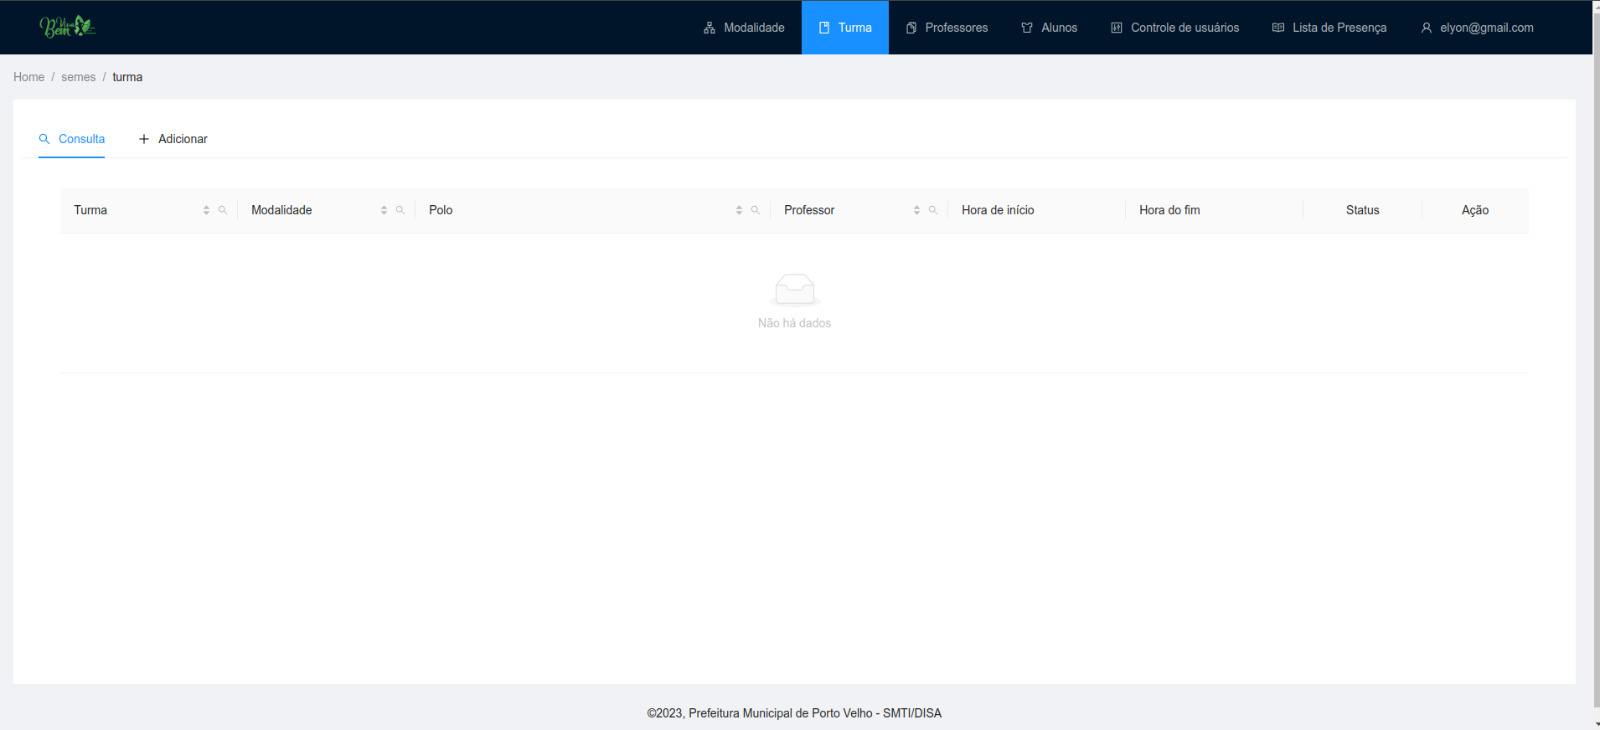1600x730 pixels.
Task: Switch to the Adicionar tab
Action: pos(173,139)
